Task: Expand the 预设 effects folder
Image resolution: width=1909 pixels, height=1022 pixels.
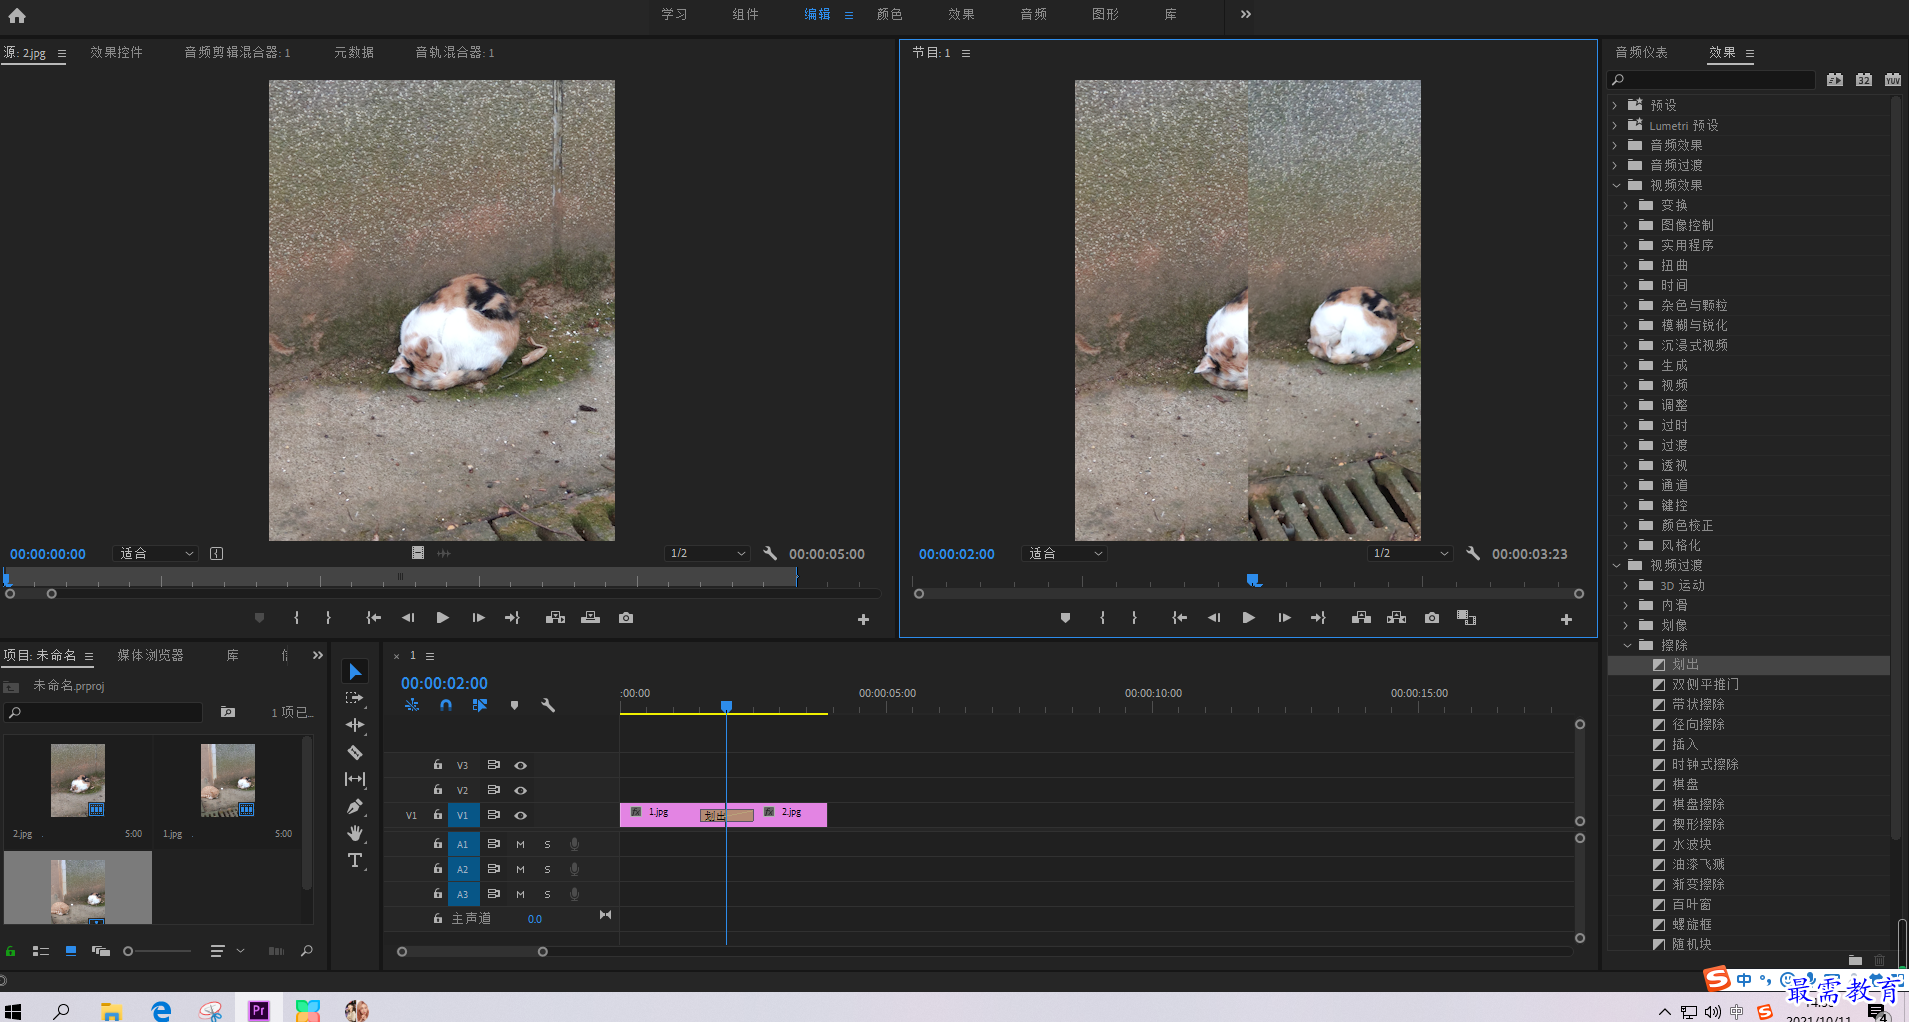Action: click(x=1614, y=105)
